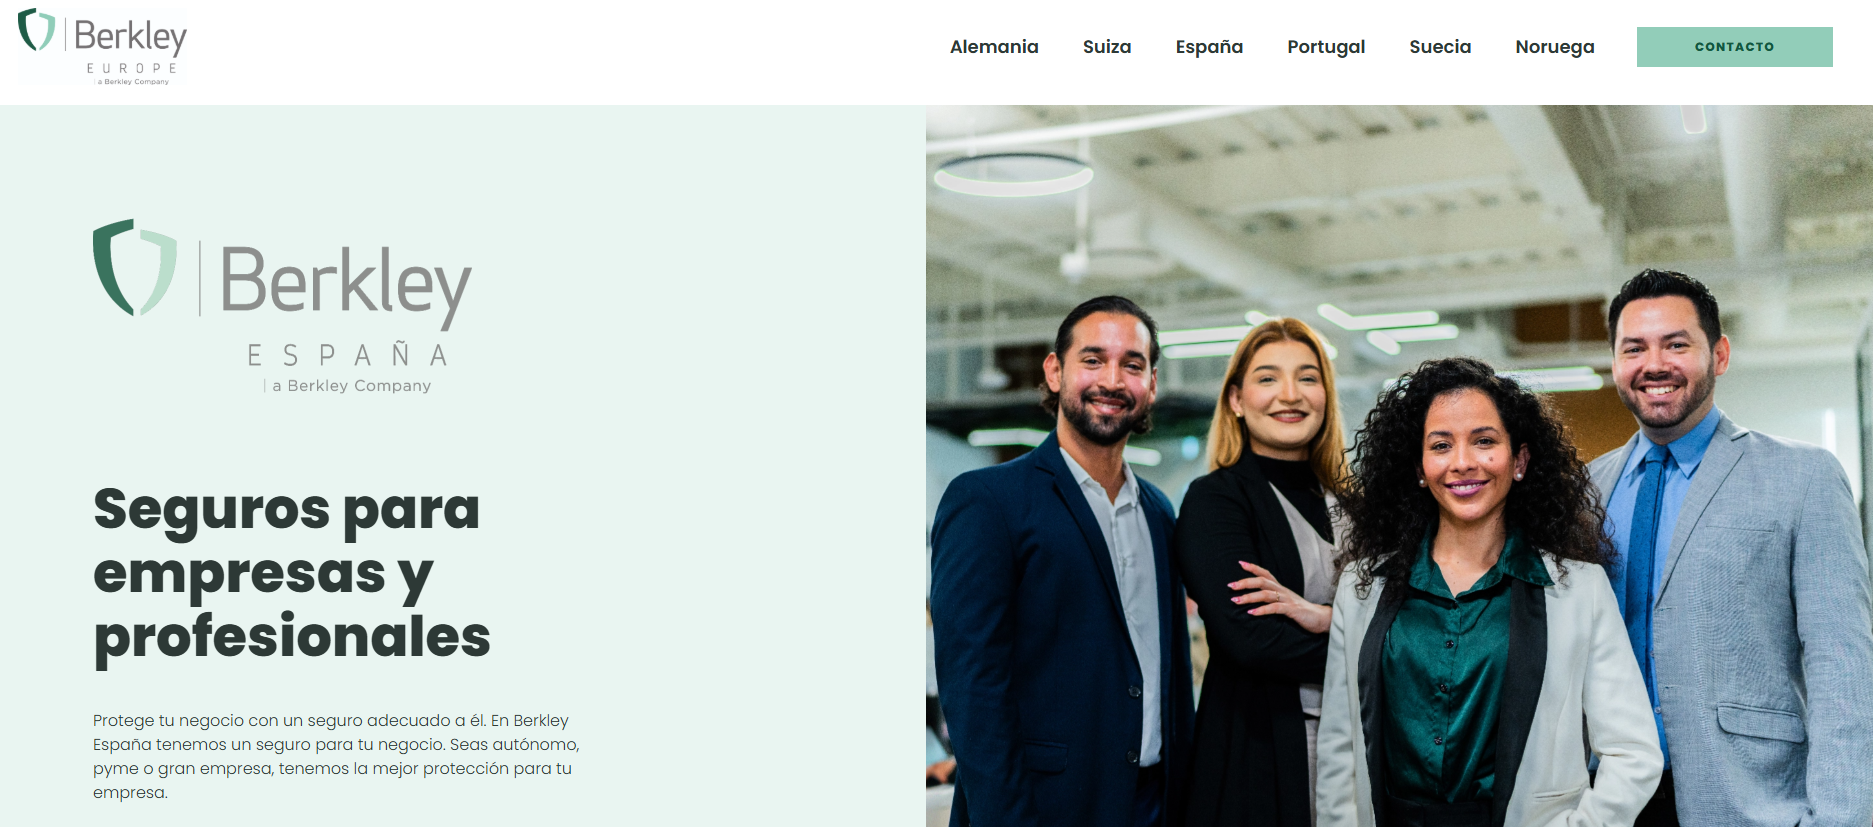
Task: Select Suiza in the navigation bar
Action: click(1106, 47)
